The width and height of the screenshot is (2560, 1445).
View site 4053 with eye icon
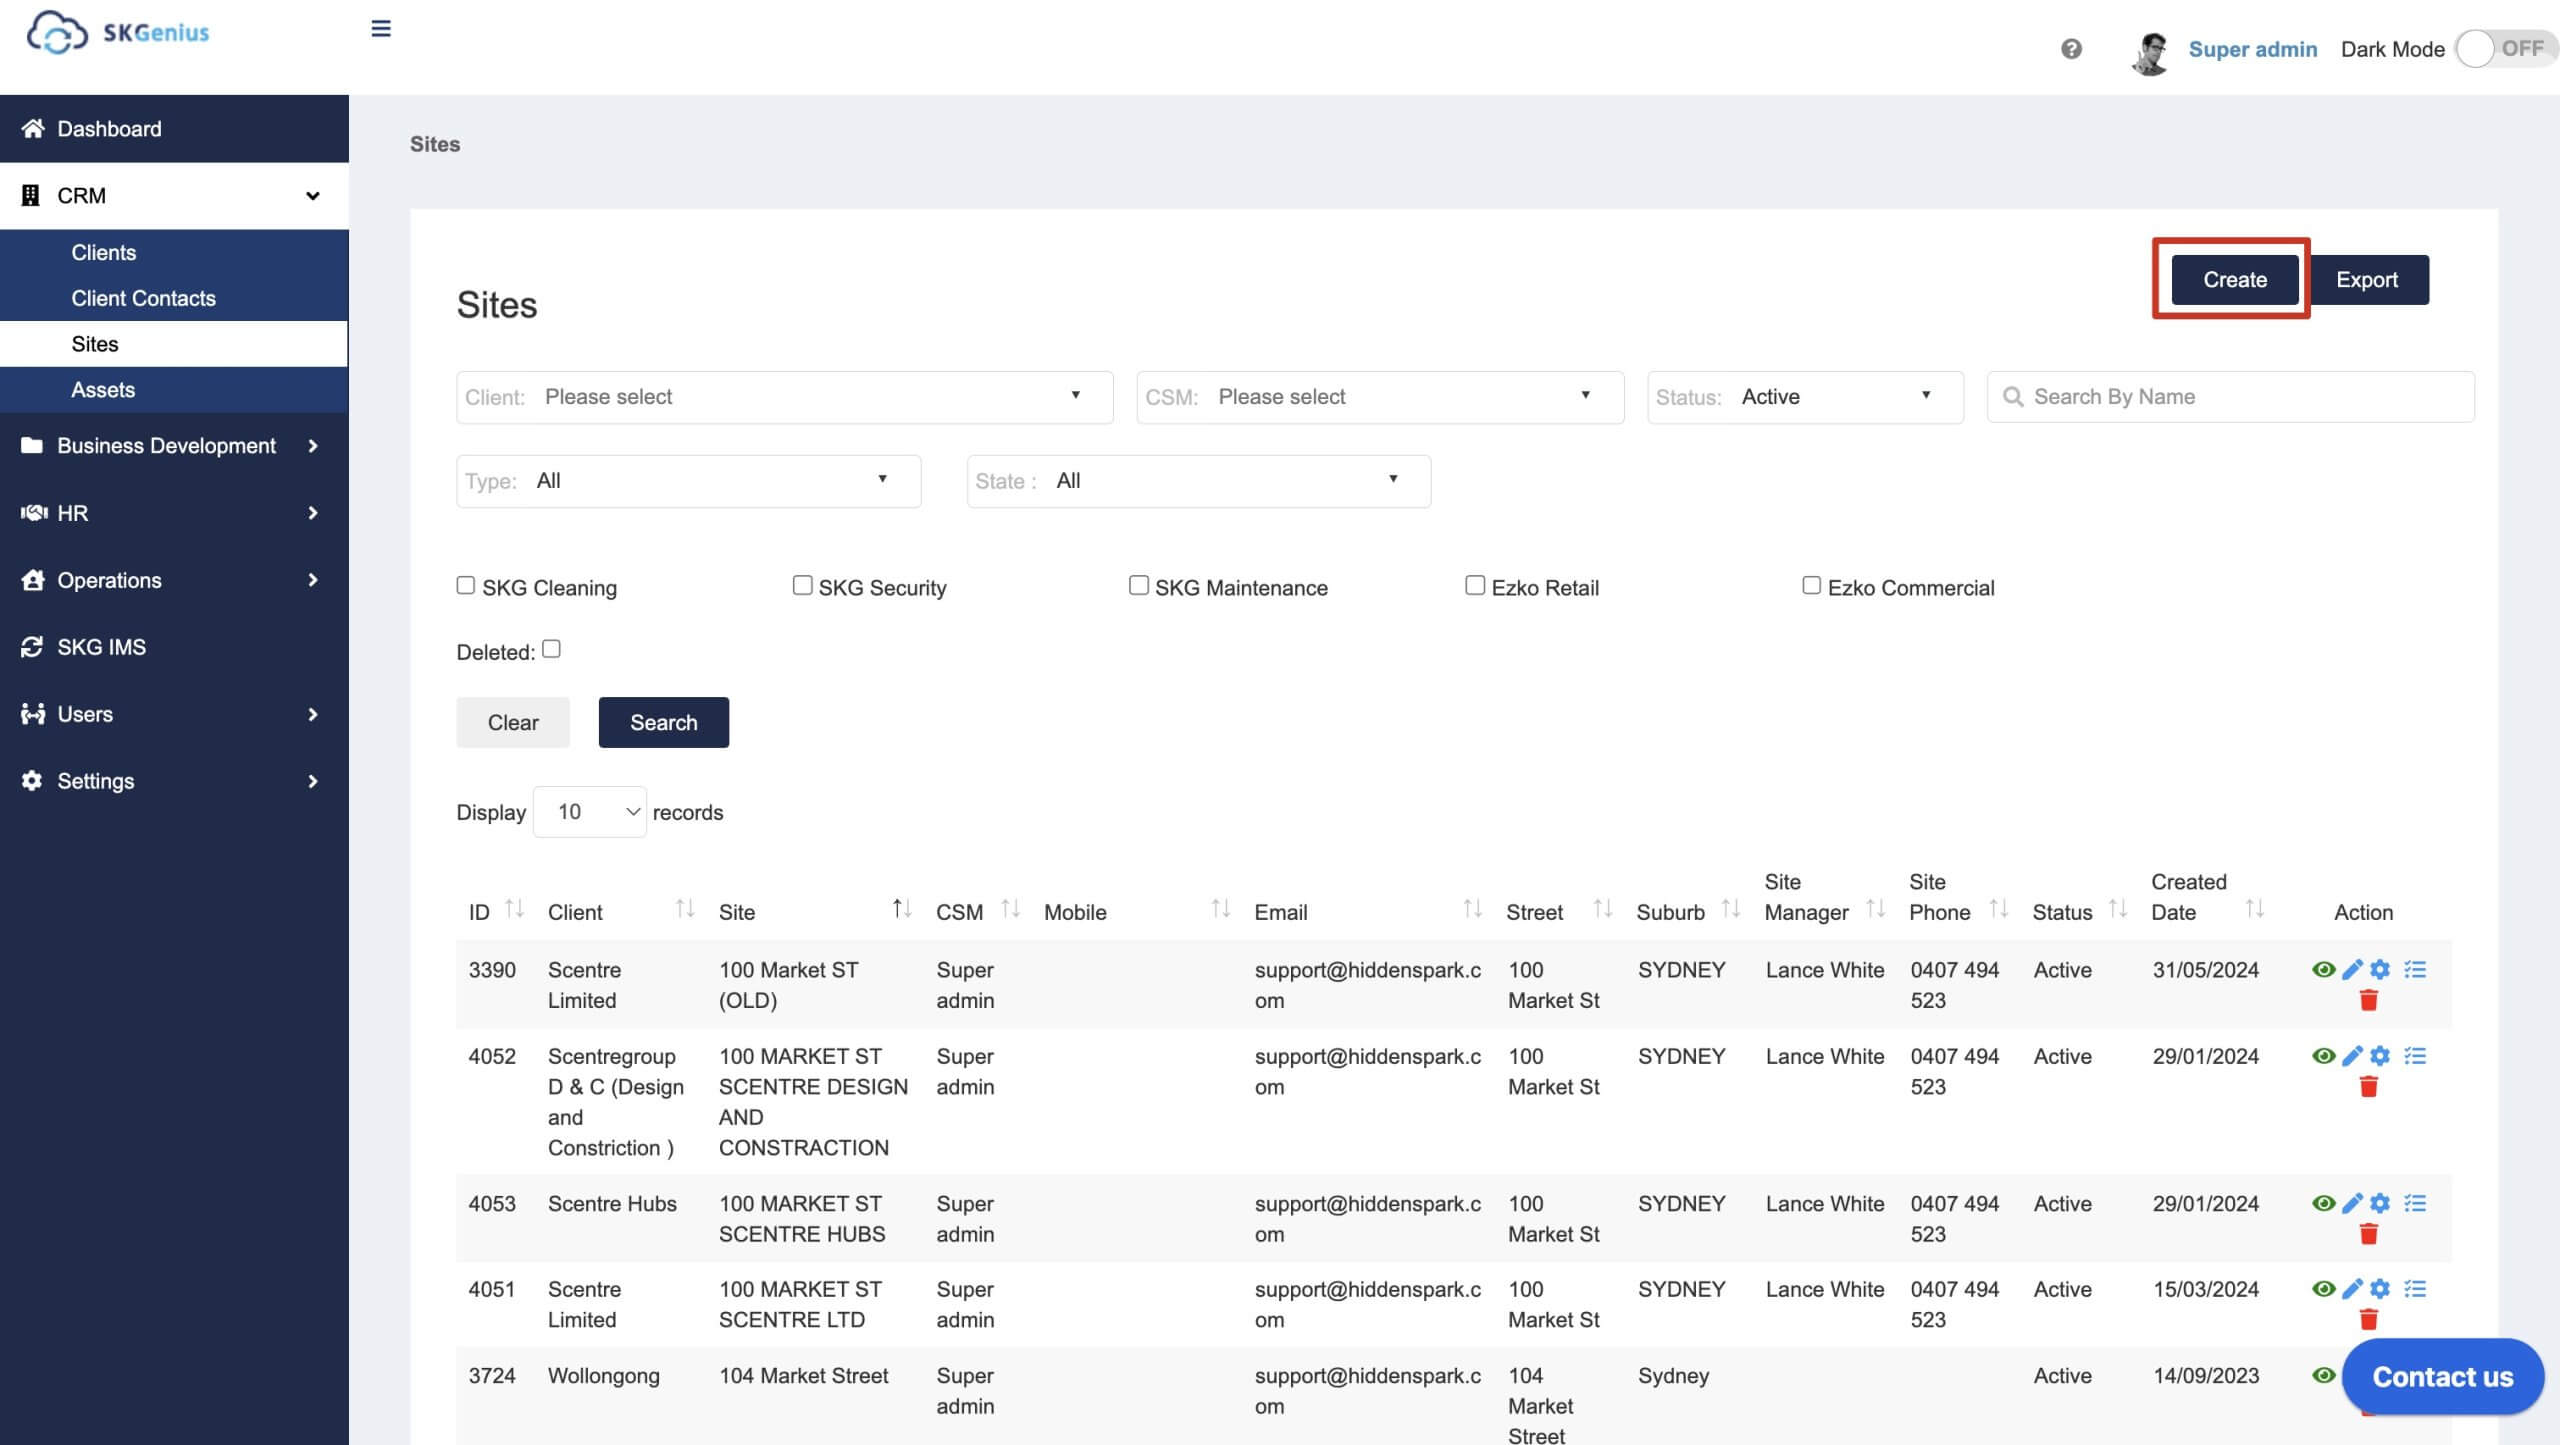click(2323, 1203)
